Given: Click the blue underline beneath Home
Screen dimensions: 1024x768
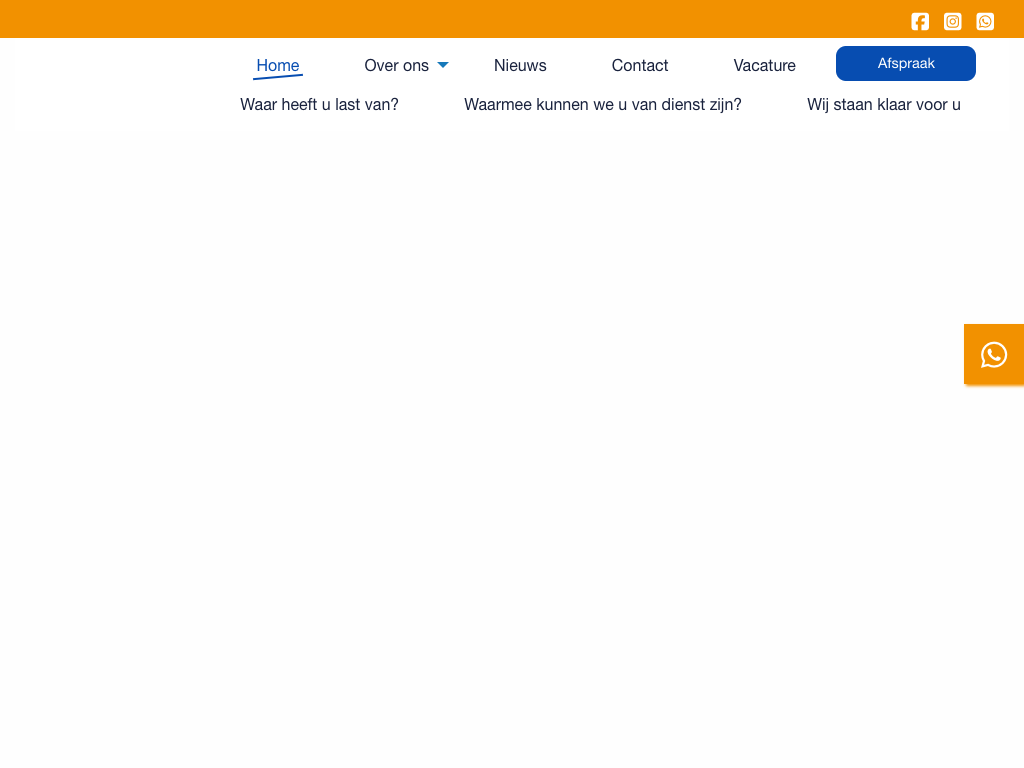Looking at the screenshot, I should pyautogui.click(x=278, y=77).
